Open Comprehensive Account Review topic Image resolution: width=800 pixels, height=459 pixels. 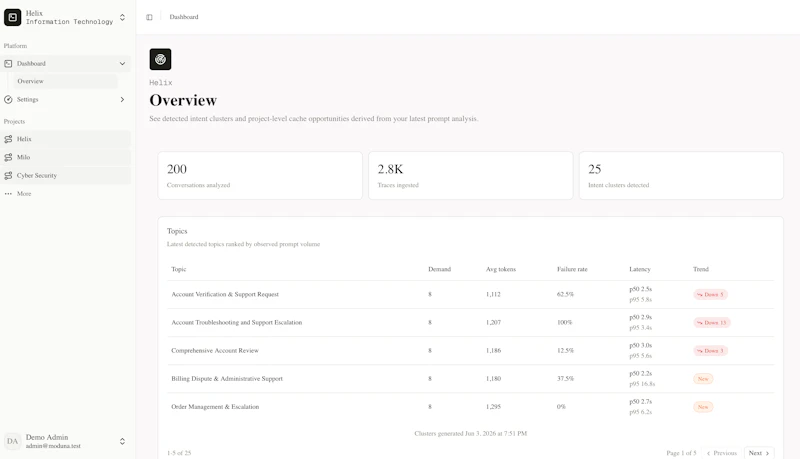[x=215, y=350]
